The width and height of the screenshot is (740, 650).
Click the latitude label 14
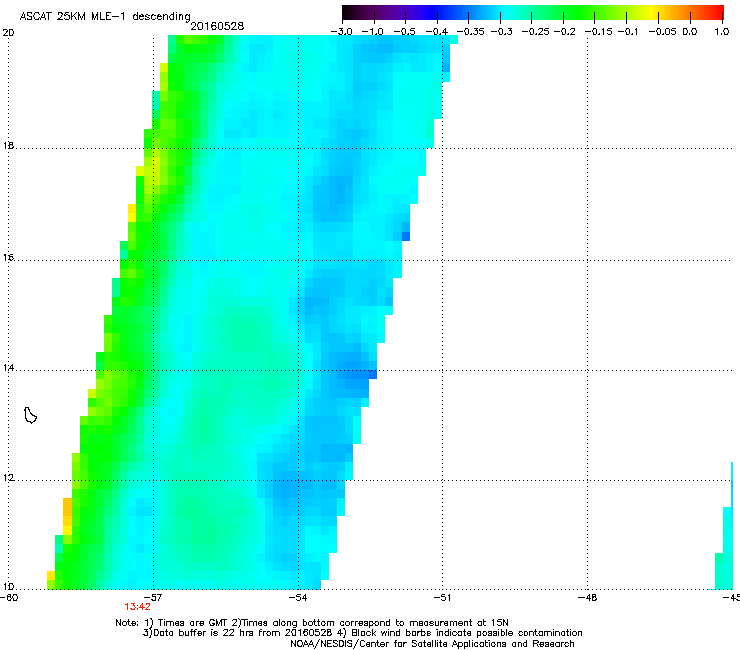coord(8,368)
